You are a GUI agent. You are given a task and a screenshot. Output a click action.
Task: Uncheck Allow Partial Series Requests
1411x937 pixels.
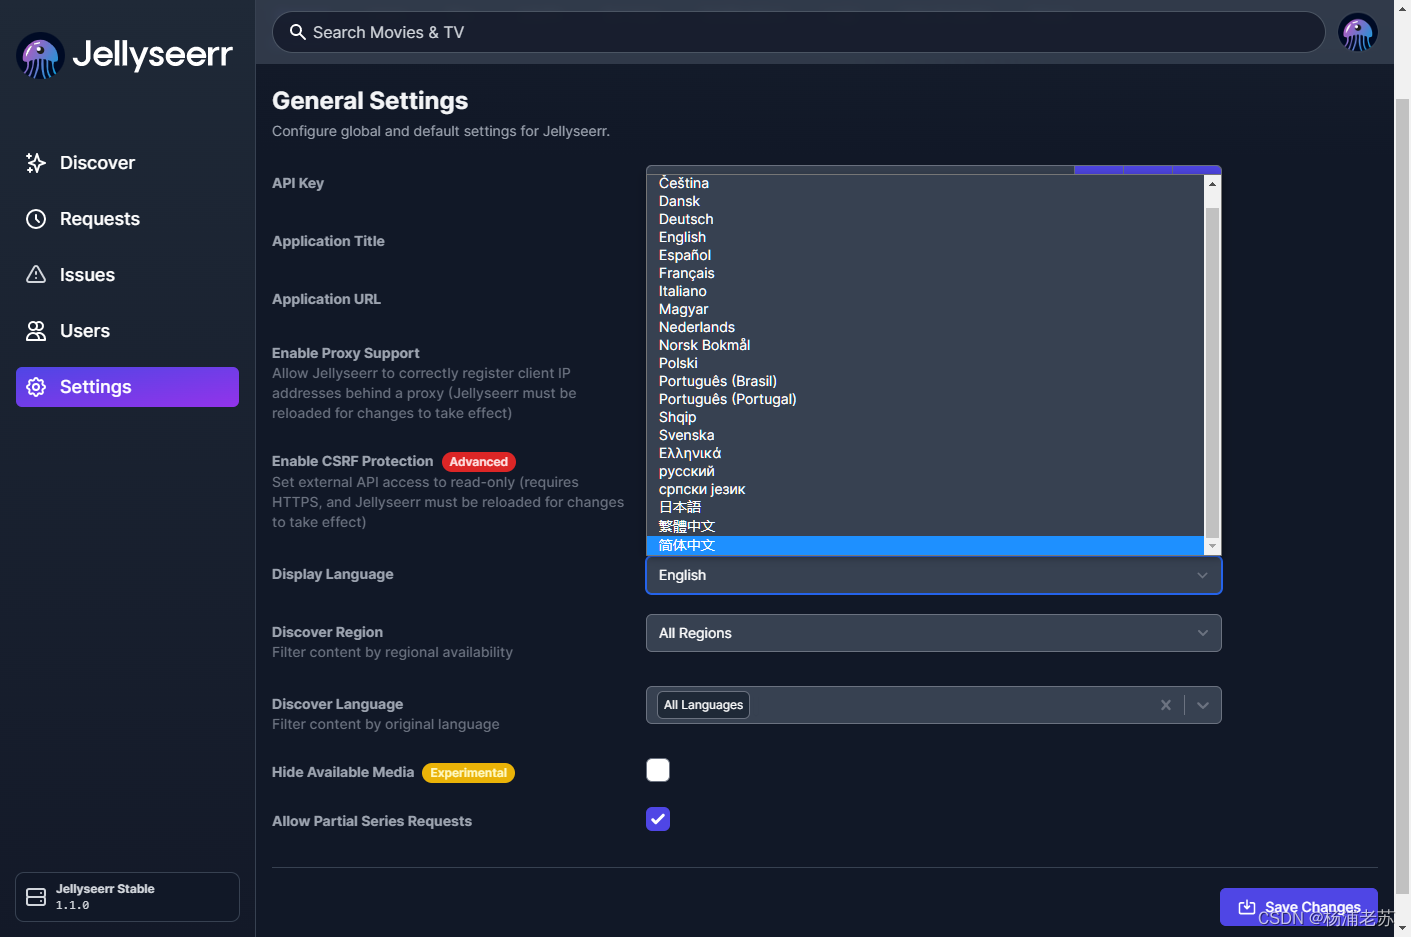(658, 819)
